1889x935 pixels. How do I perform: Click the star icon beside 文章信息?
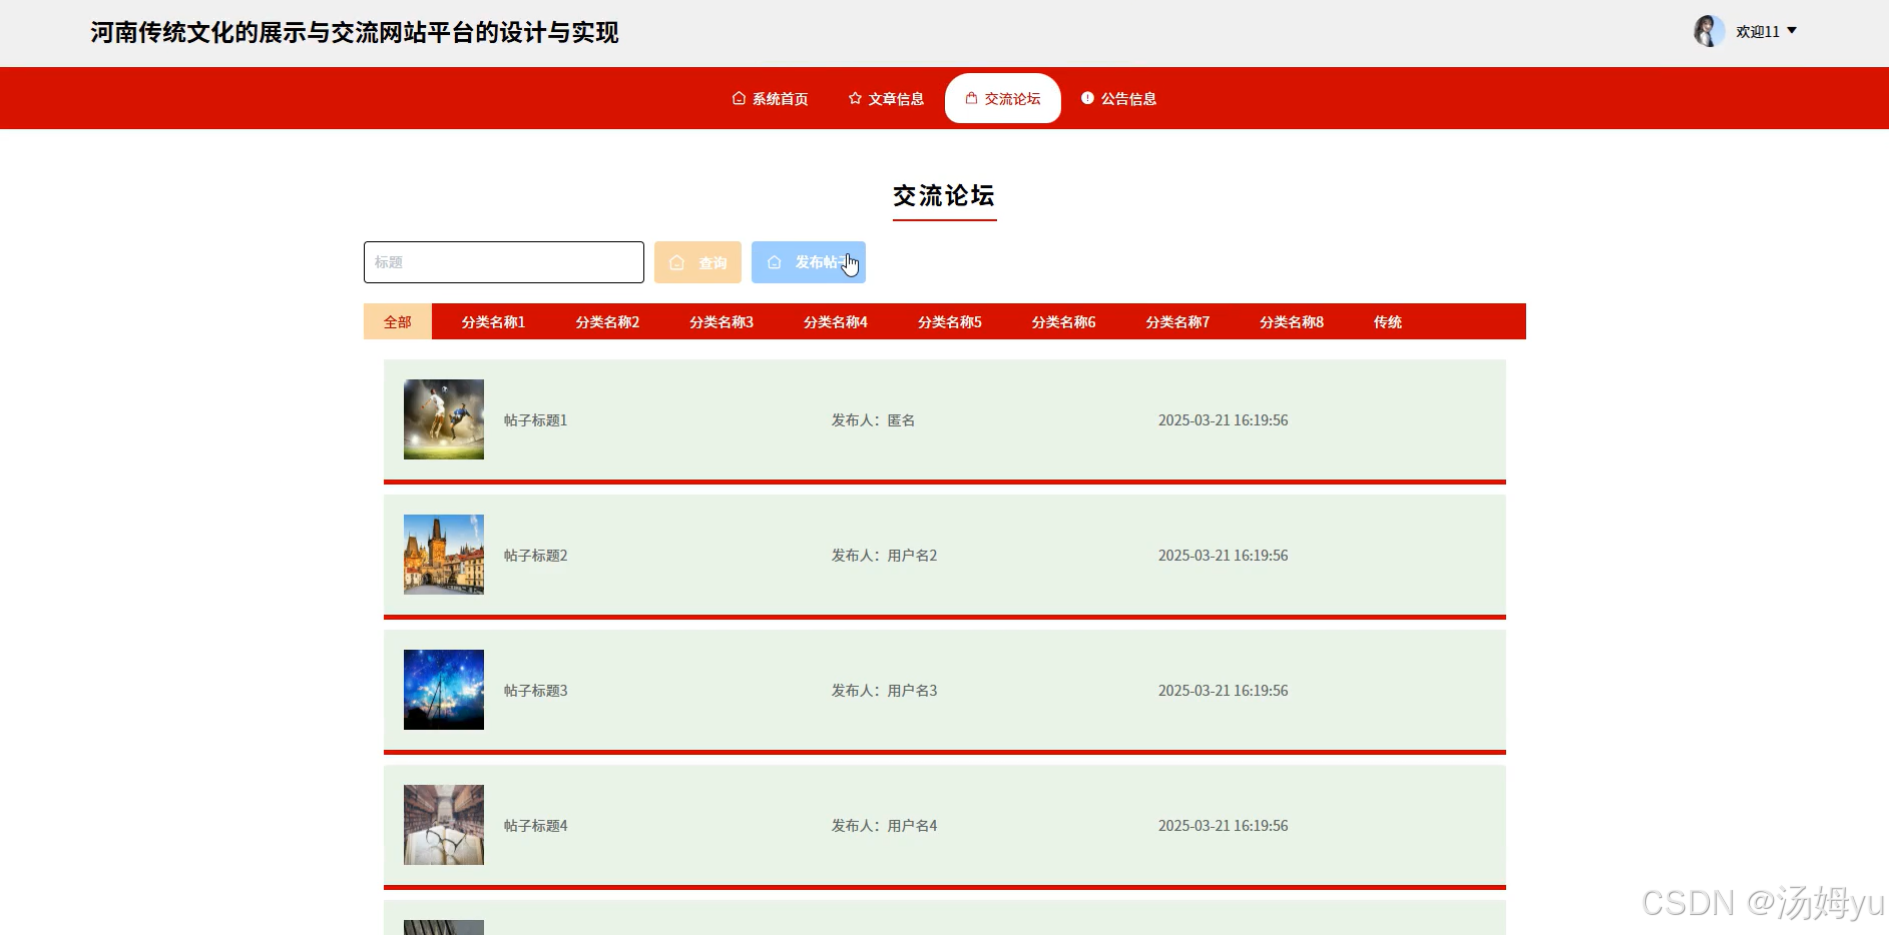(x=855, y=98)
